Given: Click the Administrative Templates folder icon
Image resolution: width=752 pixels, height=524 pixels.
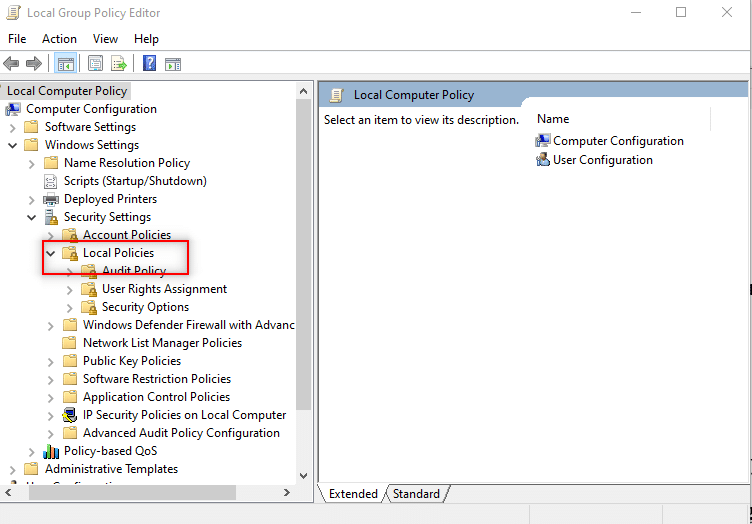Looking at the screenshot, I should (x=31, y=469).
